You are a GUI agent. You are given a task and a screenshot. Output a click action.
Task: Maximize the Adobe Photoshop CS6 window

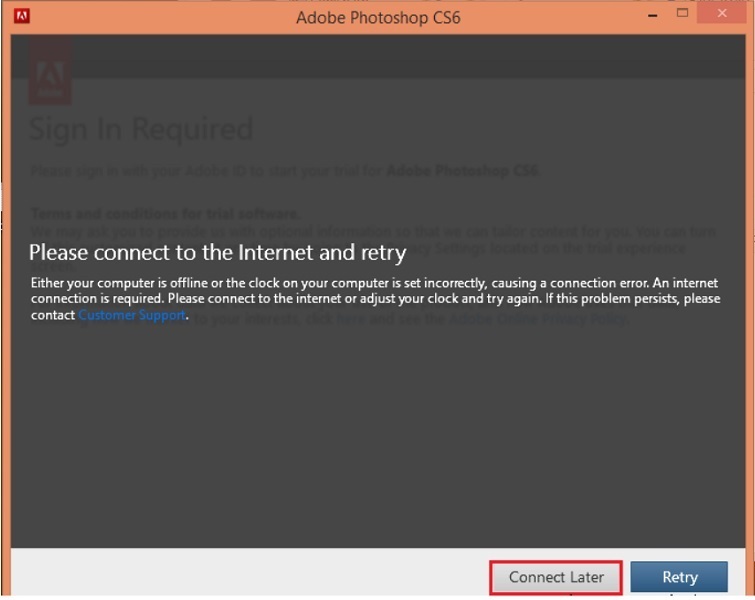[683, 14]
